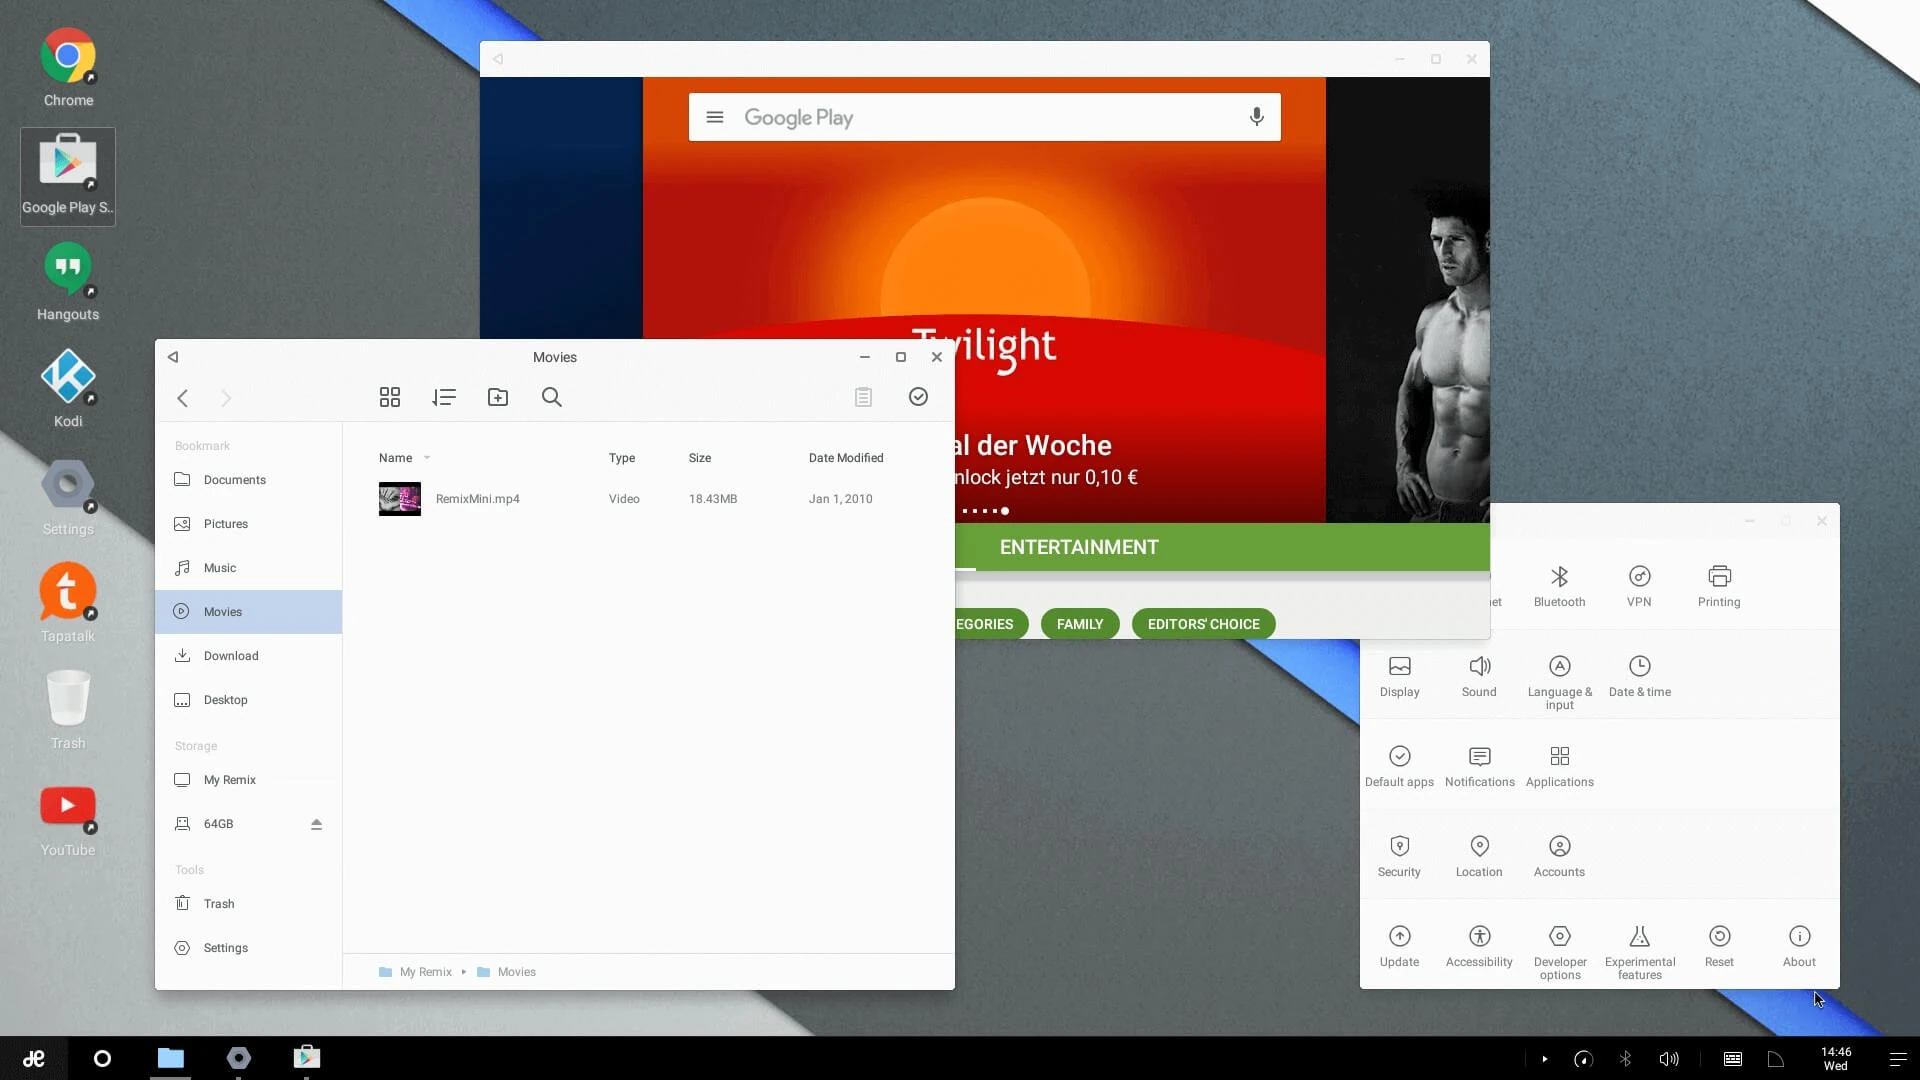
Task: Open Tapatalk desktop icon
Action: [x=68, y=603]
